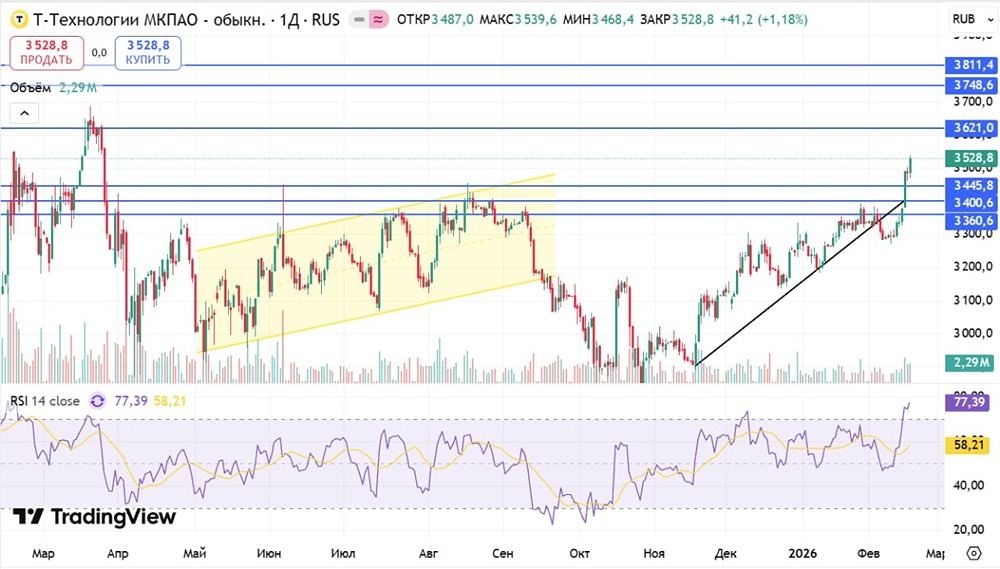This screenshot has width=1000, height=569.
Task: Toggle the grey minus indicator pill
Action: (x=359, y=20)
